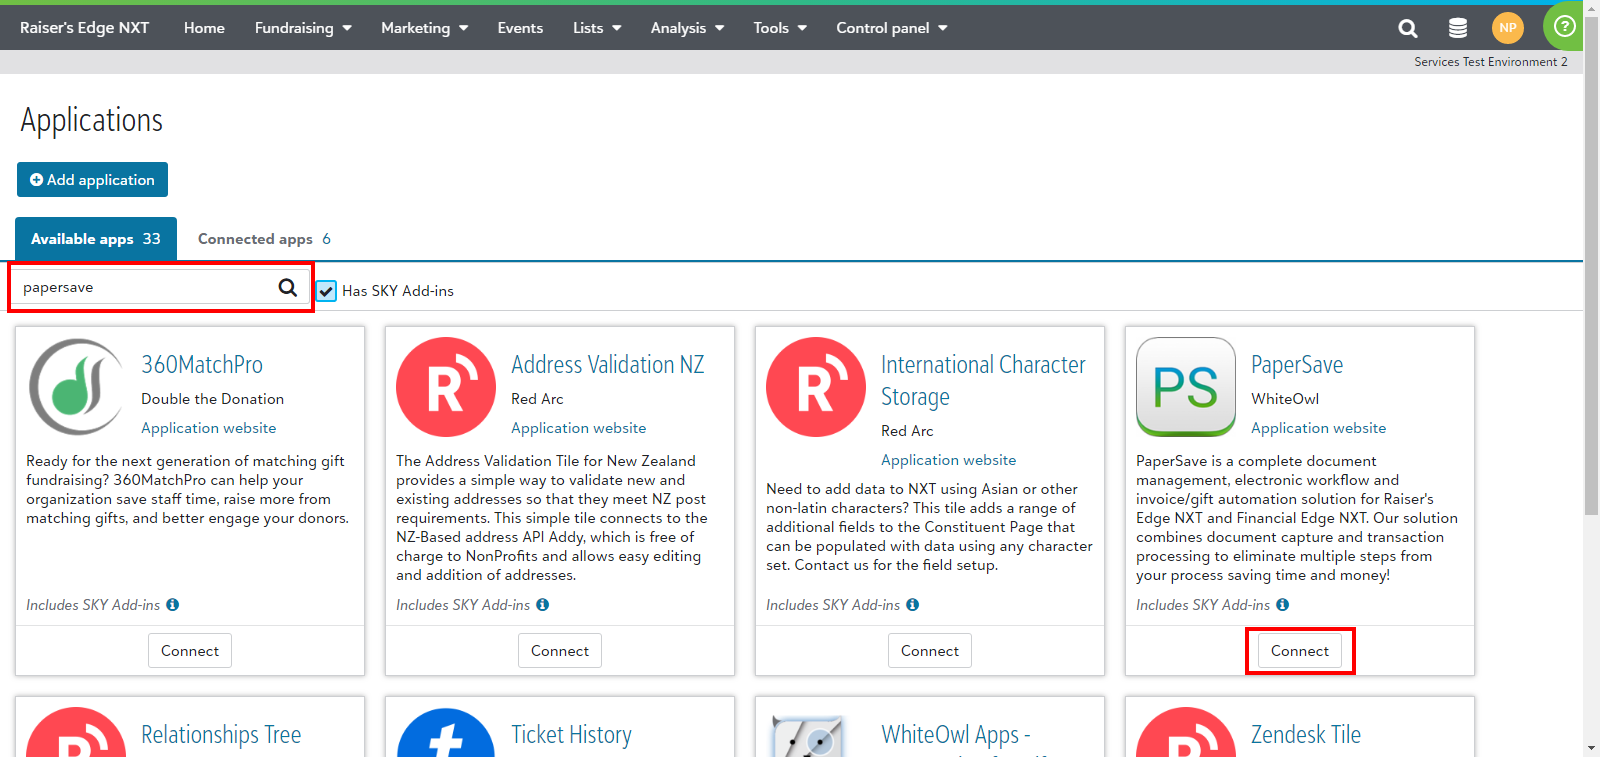Click info icon for International Character Storage add-ins

(x=913, y=605)
